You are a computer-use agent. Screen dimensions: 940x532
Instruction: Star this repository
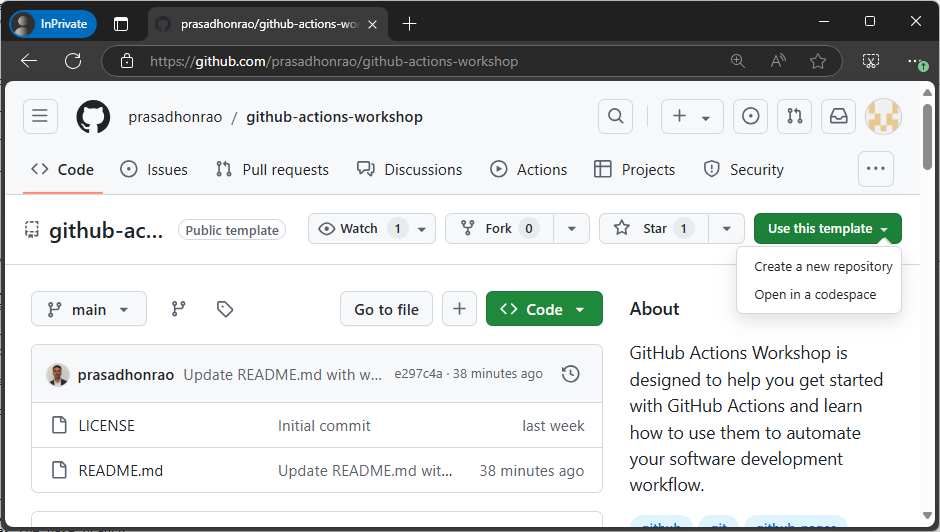click(x=653, y=229)
